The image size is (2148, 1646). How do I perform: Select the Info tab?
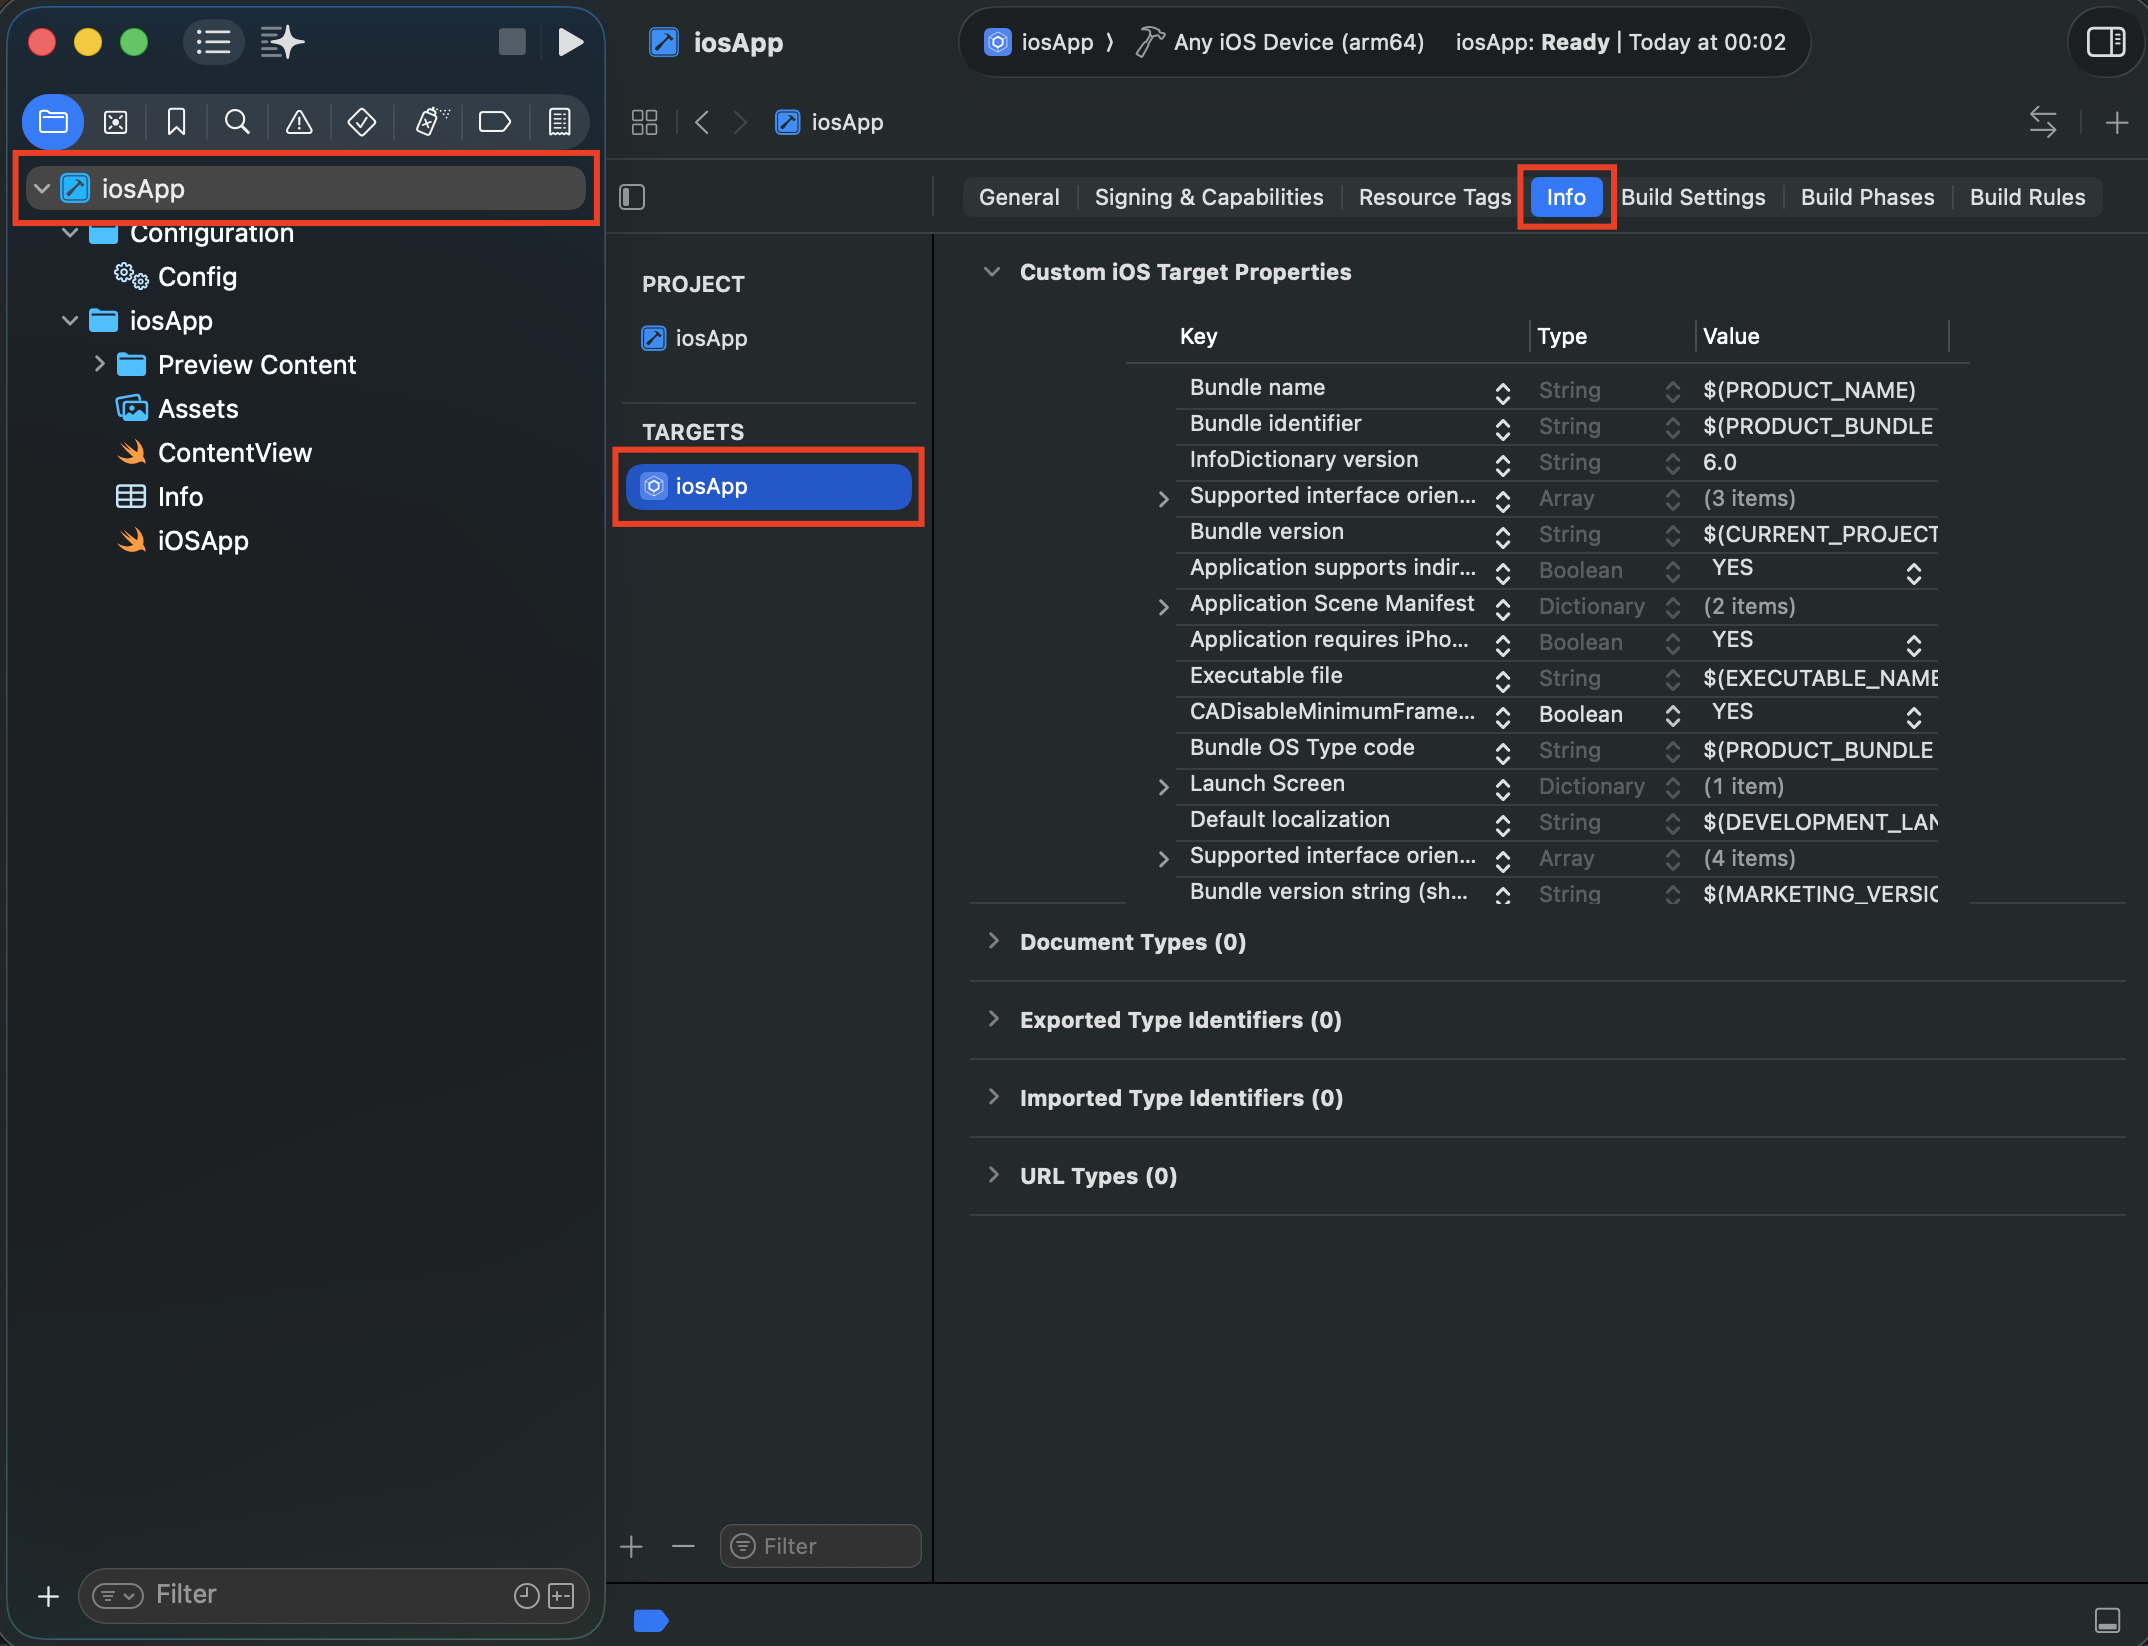(x=1566, y=197)
